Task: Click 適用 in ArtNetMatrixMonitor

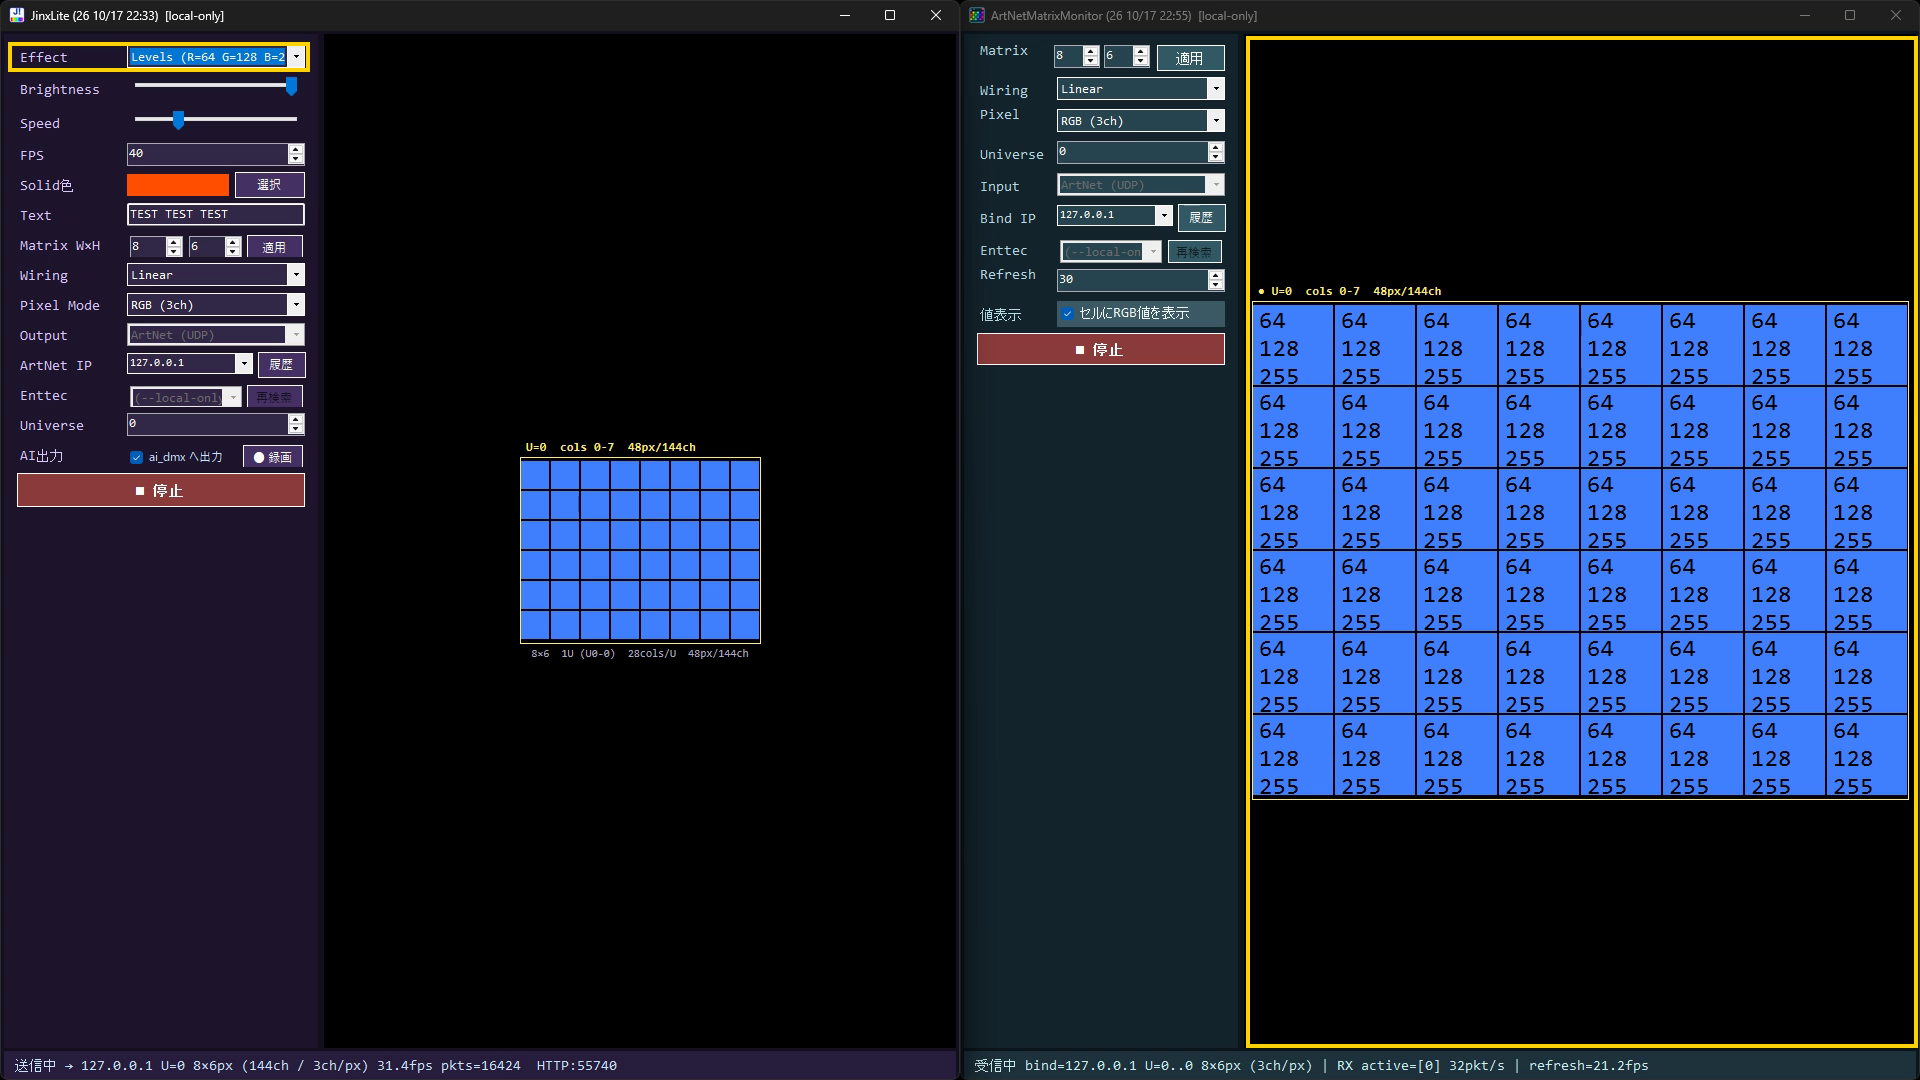Action: 1190,58
